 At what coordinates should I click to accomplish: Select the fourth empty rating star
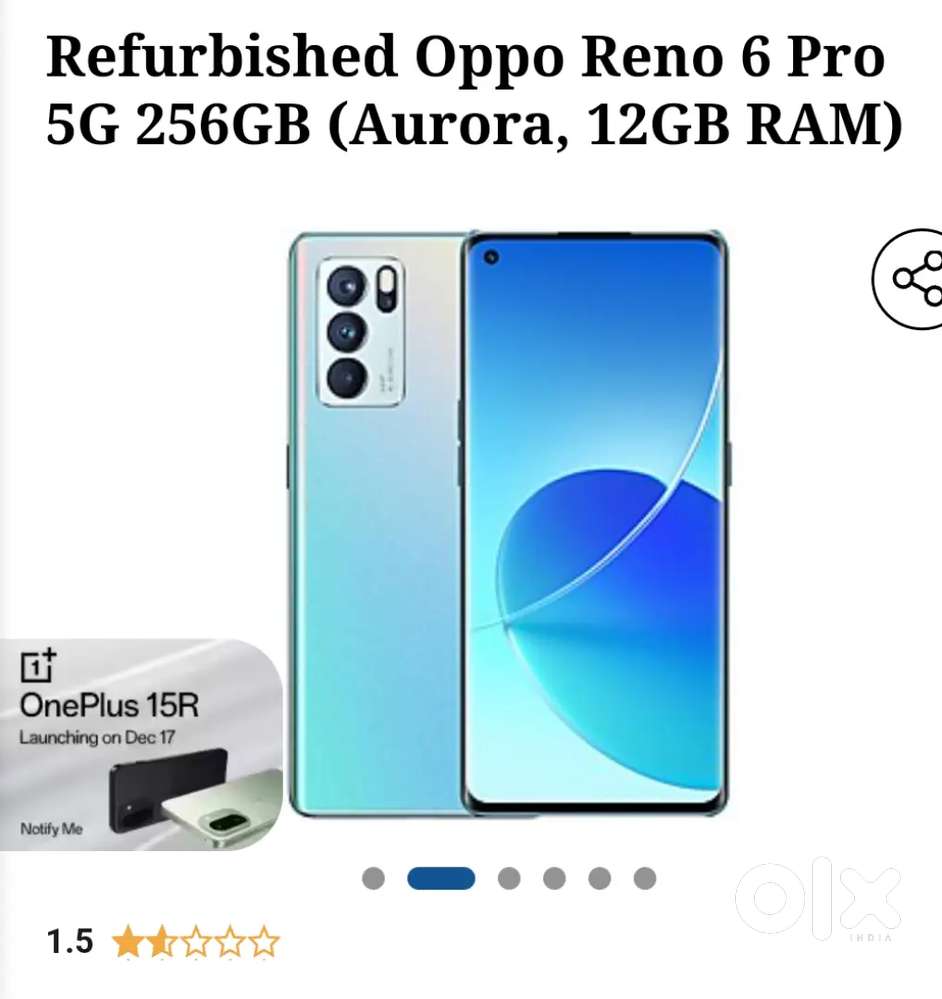[x=230, y=942]
